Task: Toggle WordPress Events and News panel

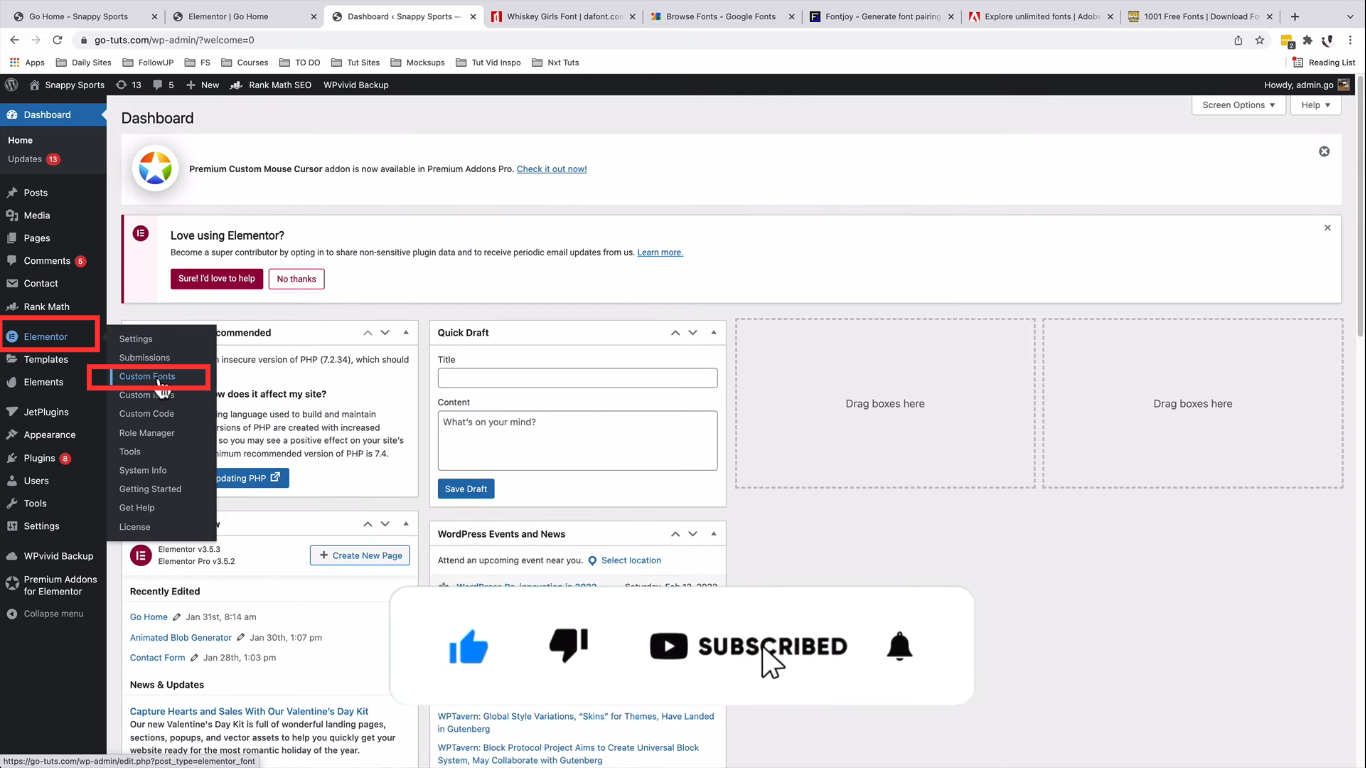Action: (713, 534)
